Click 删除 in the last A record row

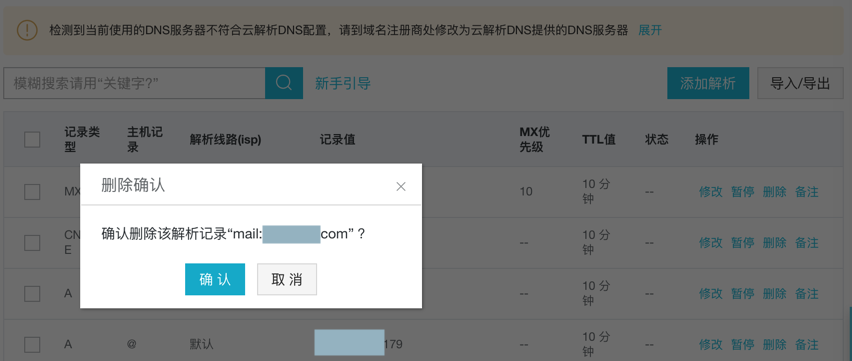774,345
